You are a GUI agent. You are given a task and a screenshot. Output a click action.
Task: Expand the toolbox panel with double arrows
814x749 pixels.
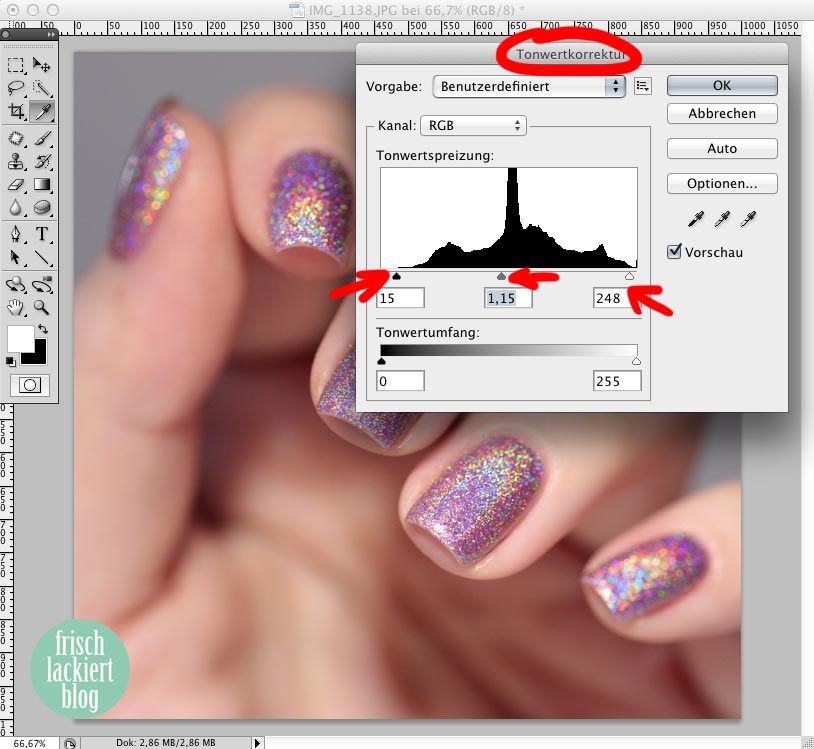point(51,34)
